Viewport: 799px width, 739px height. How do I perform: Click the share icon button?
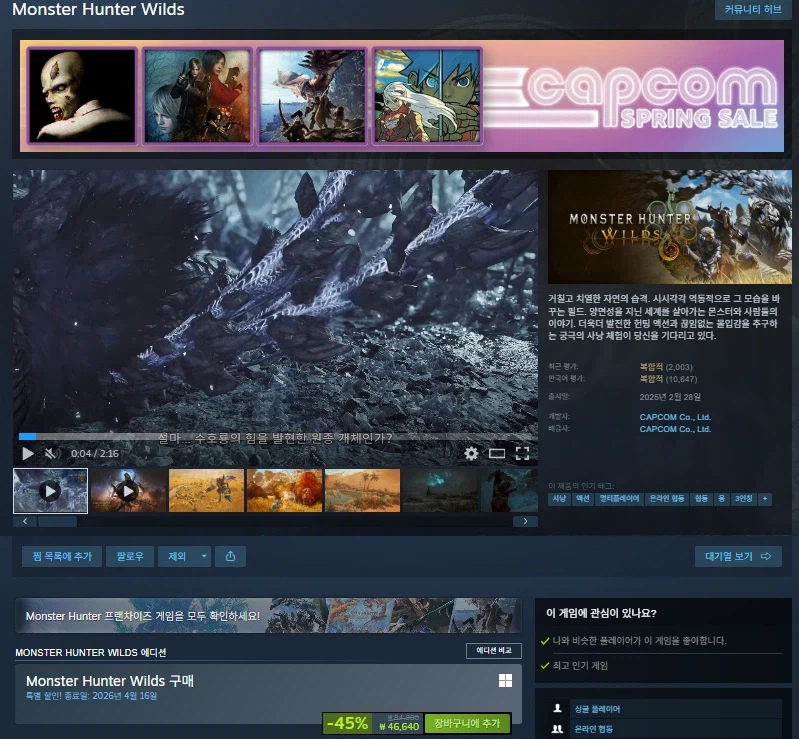(x=230, y=556)
